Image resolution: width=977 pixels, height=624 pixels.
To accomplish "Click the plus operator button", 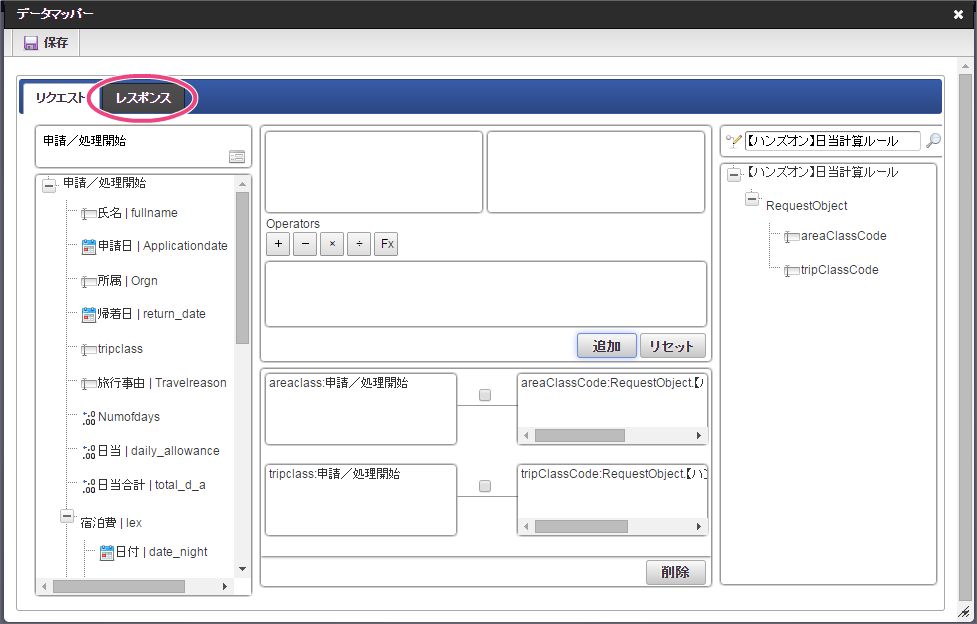I will (278, 244).
